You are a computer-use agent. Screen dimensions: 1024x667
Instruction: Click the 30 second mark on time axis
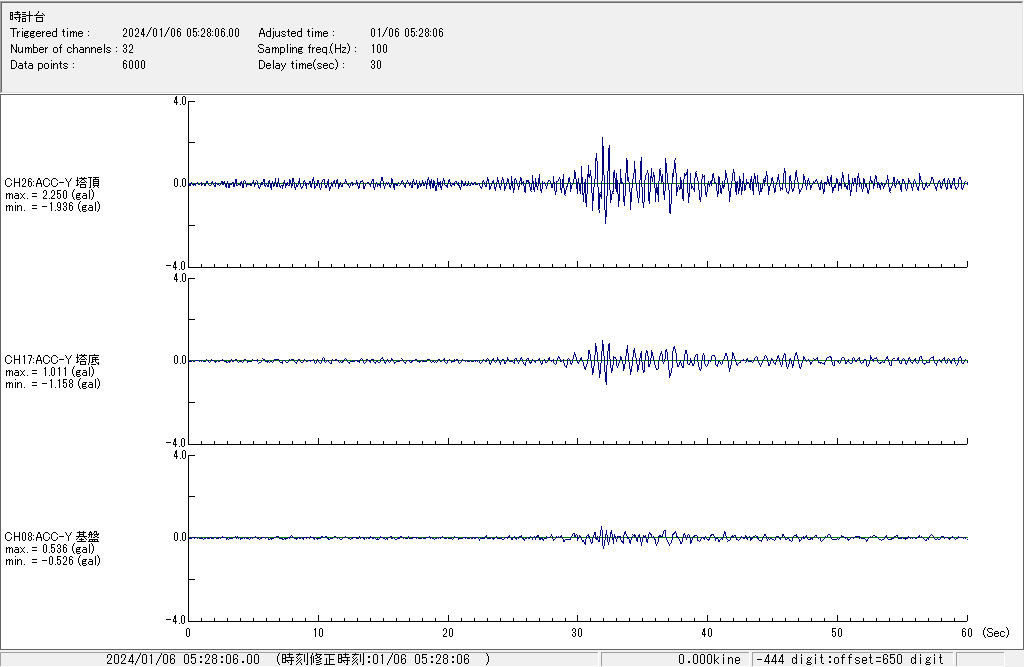point(577,633)
